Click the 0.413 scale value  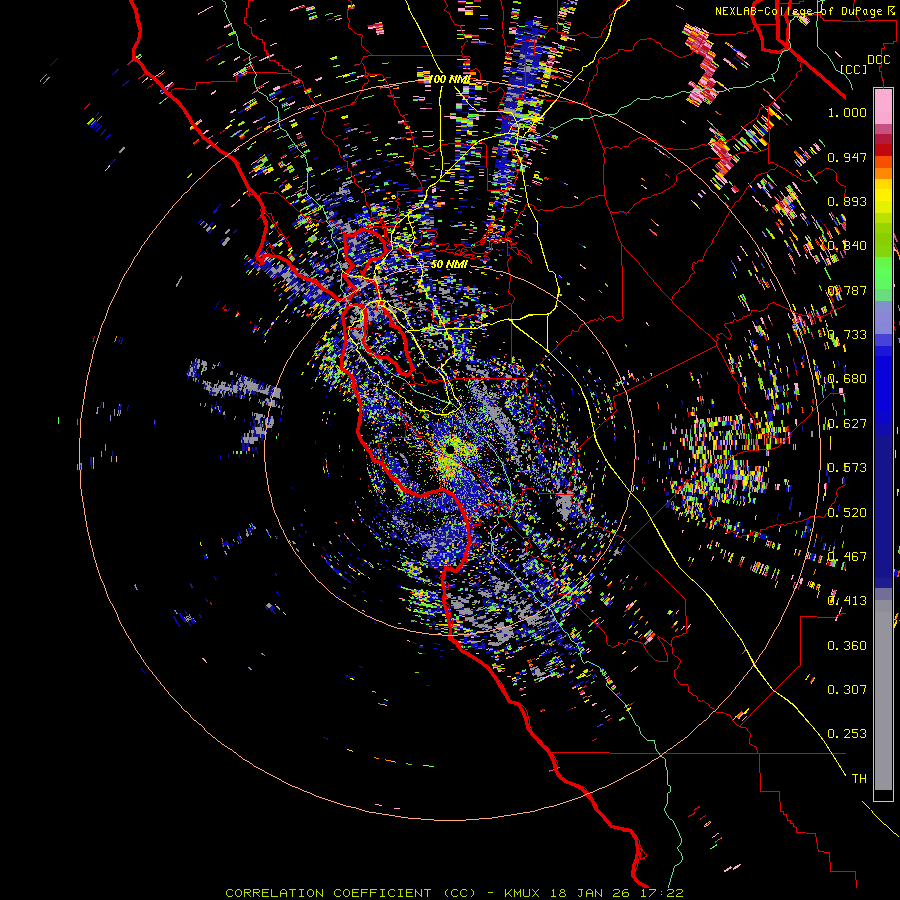point(847,601)
